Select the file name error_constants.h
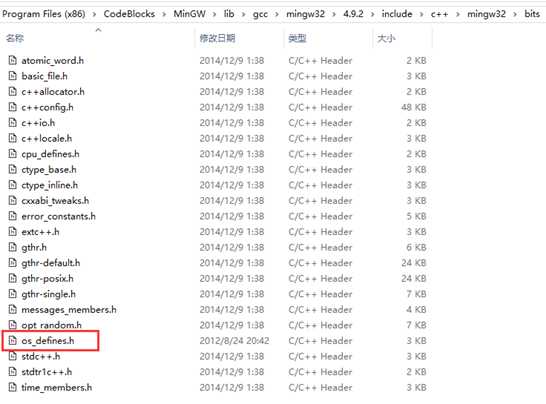This screenshot has height=404, width=546. [x=58, y=216]
